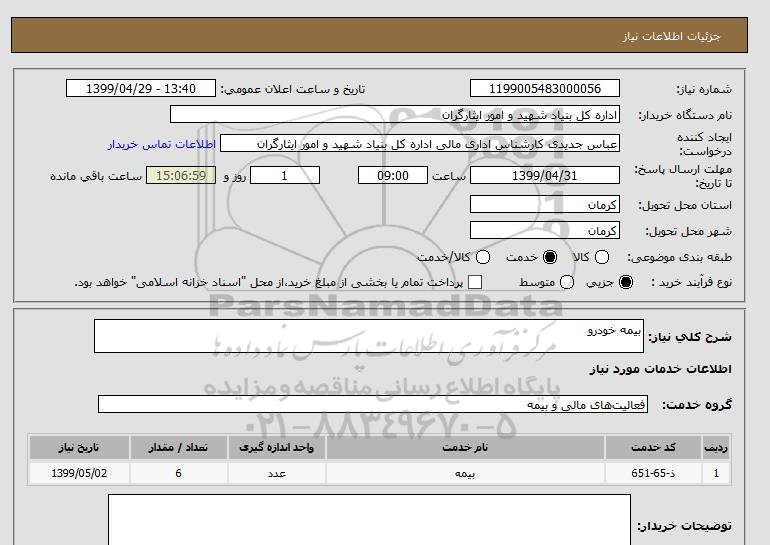Image resolution: width=770 pixels, height=545 pixels.
Task: Click the request creator عباس جدیدی field
Action: tap(420, 144)
